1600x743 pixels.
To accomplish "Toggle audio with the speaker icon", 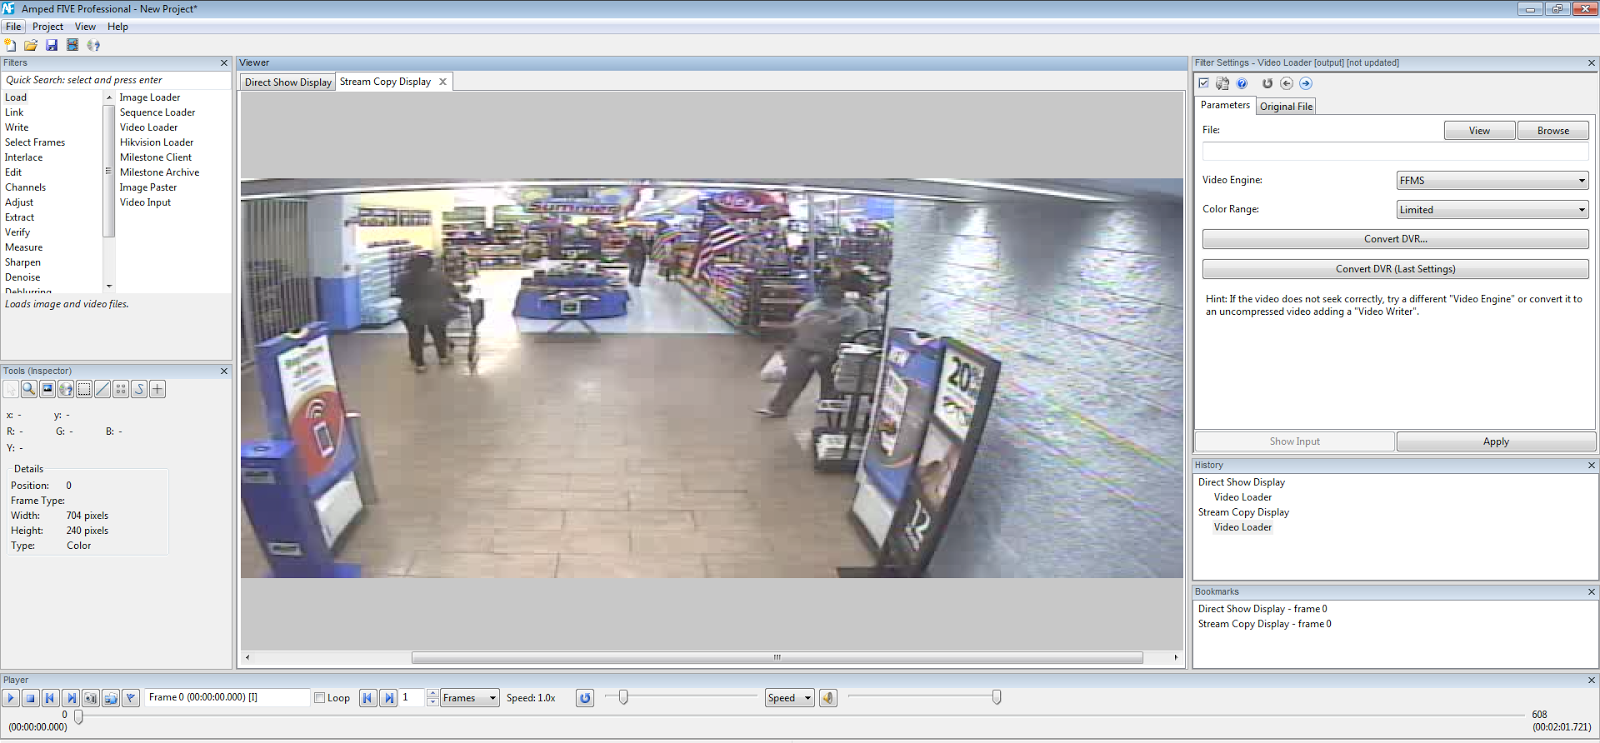I will [828, 698].
